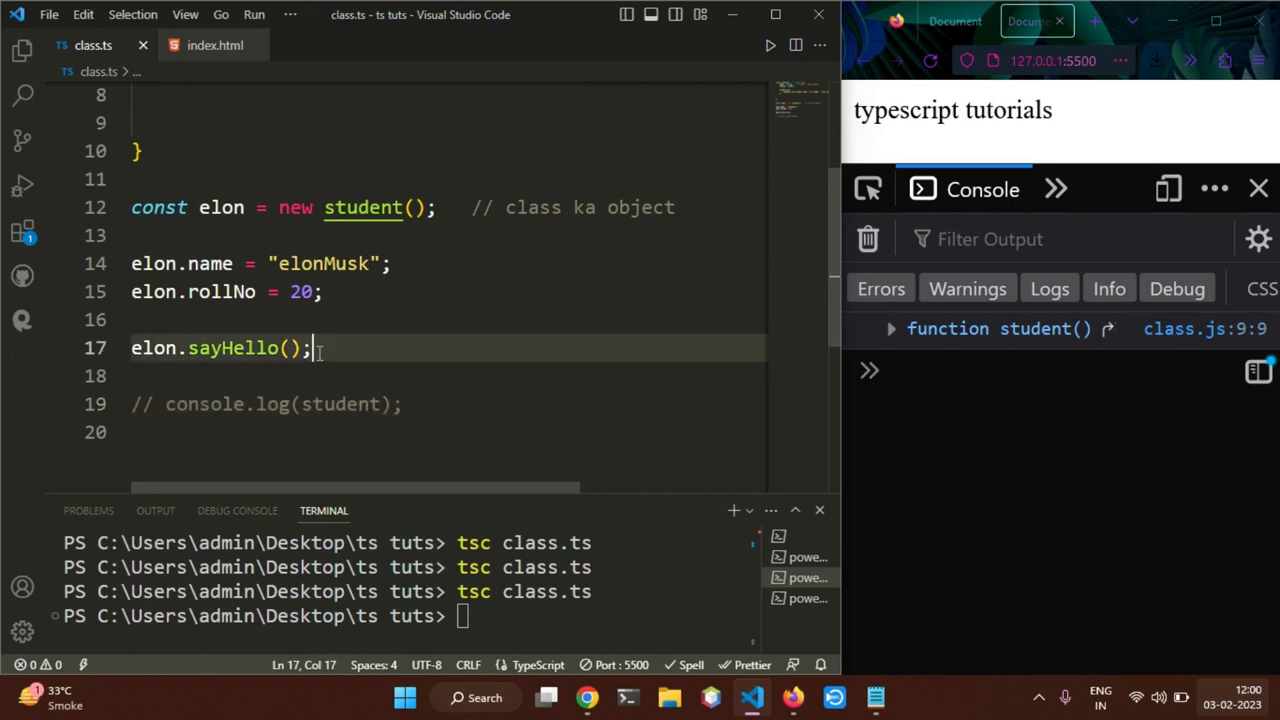
Task: Open the editor More Actions menu
Action: [820, 45]
